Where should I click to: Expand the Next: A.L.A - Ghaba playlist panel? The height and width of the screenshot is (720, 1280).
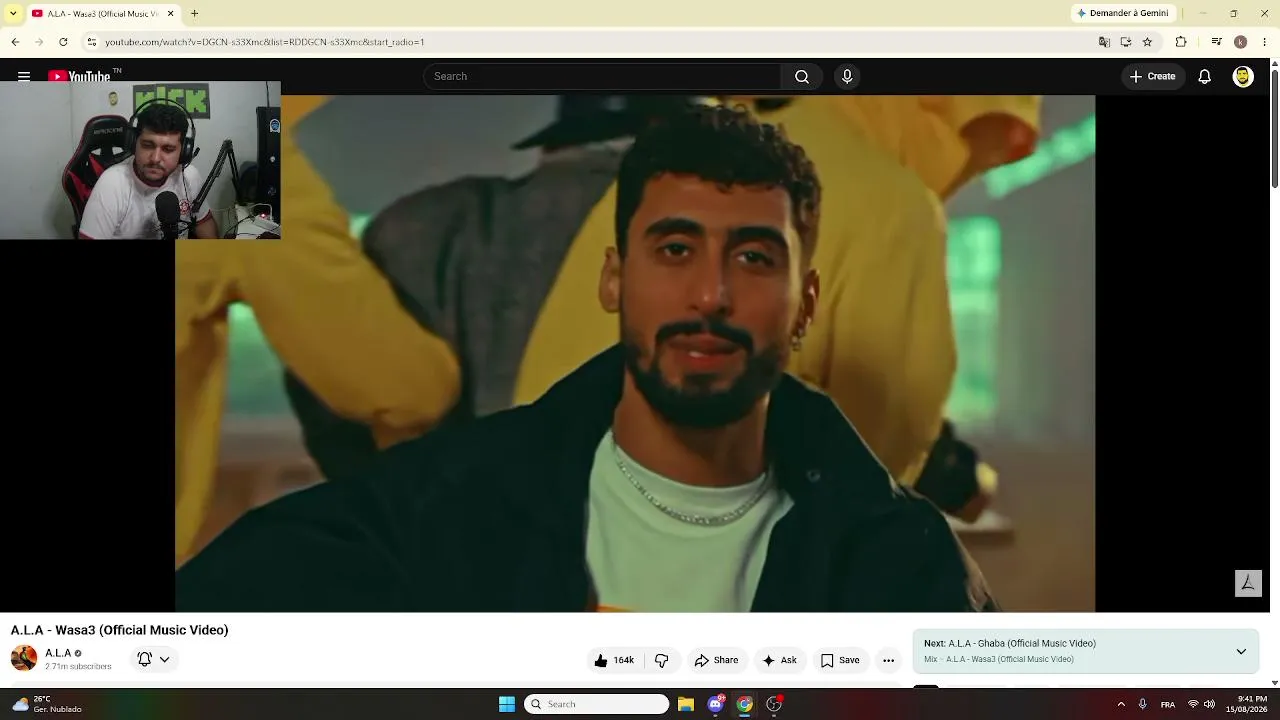pos(1241,651)
